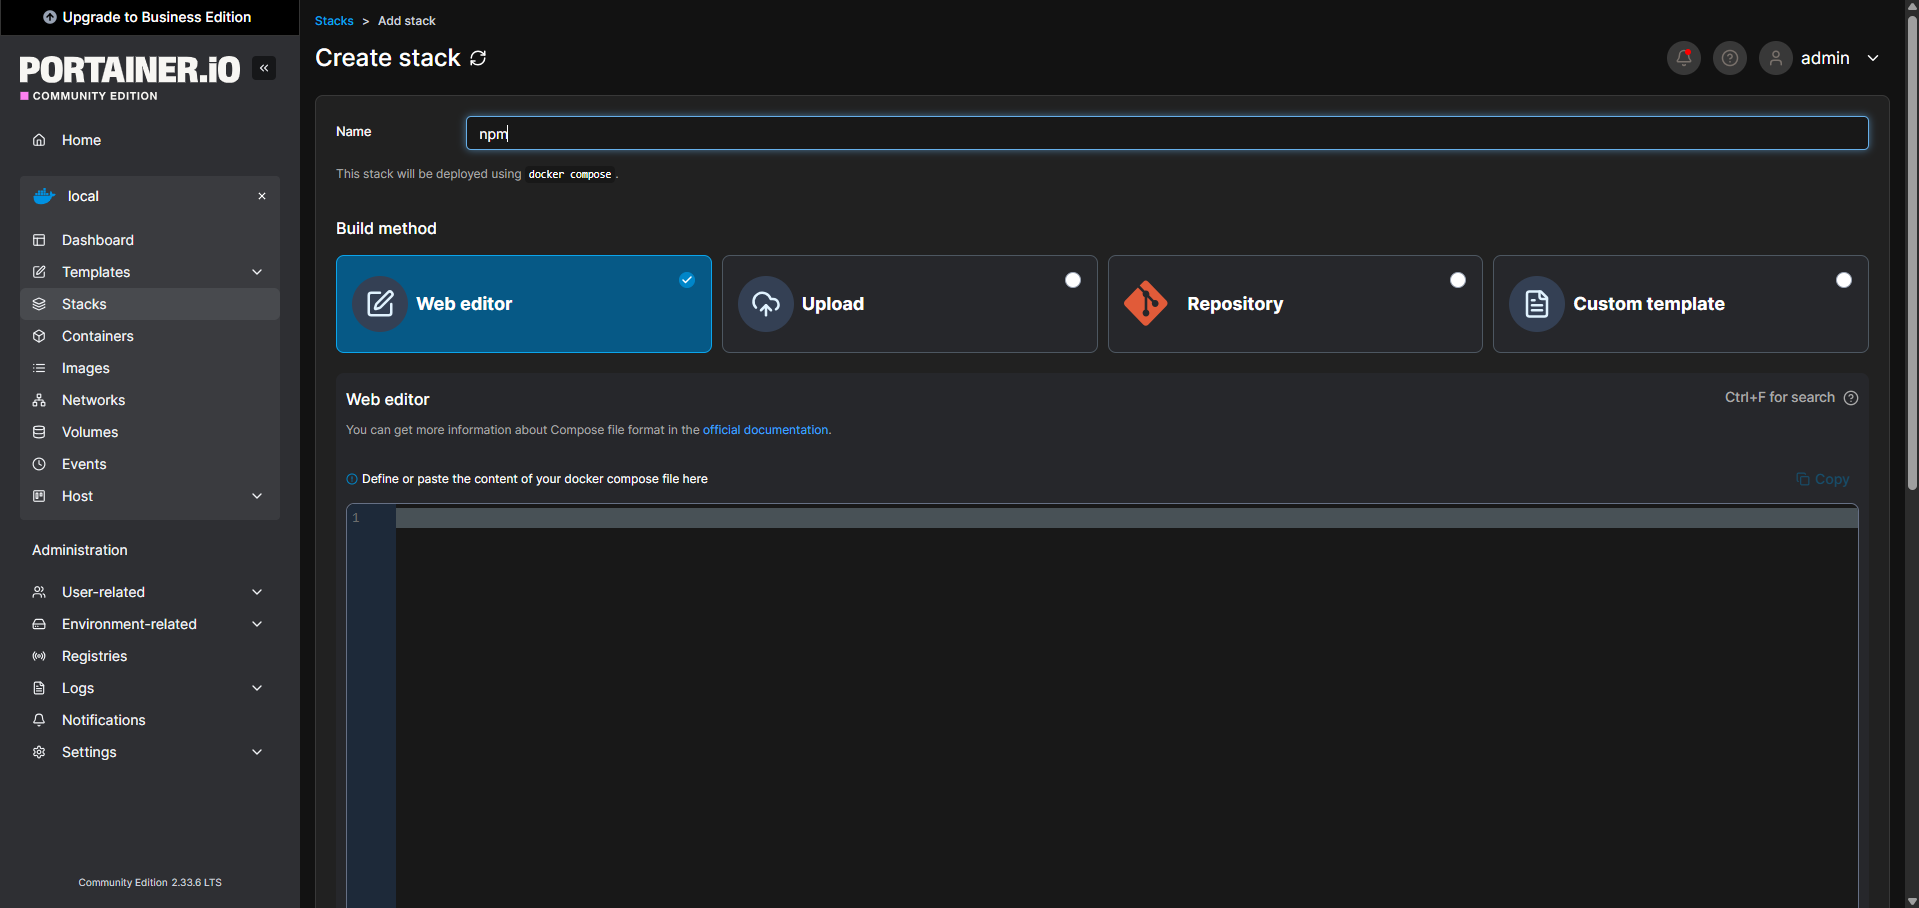
Task: Click the Upgrade to Business Edition banner text
Action: click(157, 17)
